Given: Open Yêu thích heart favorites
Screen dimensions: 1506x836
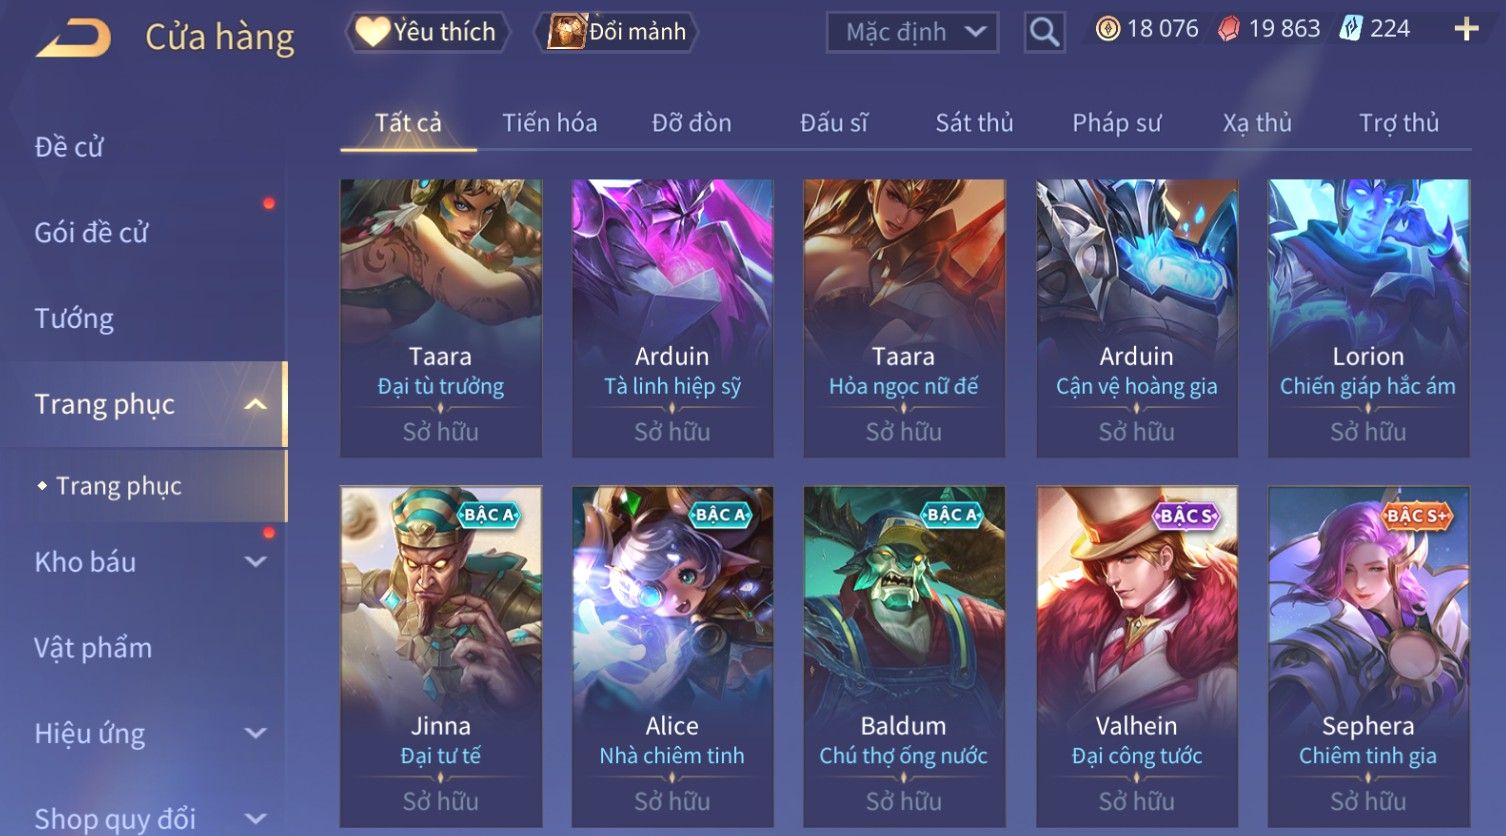Looking at the screenshot, I should tap(427, 32).
